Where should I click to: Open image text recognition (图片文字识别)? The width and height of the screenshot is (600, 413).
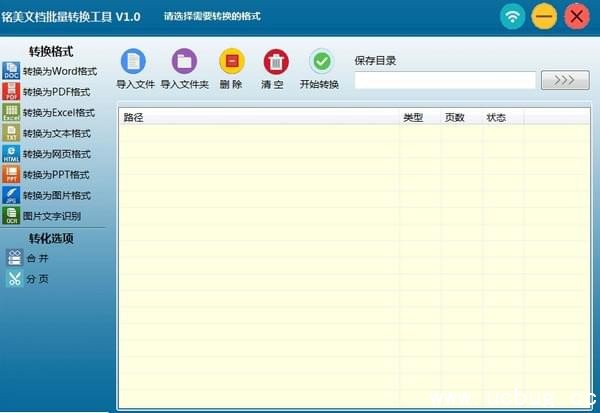[x=51, y=215]
